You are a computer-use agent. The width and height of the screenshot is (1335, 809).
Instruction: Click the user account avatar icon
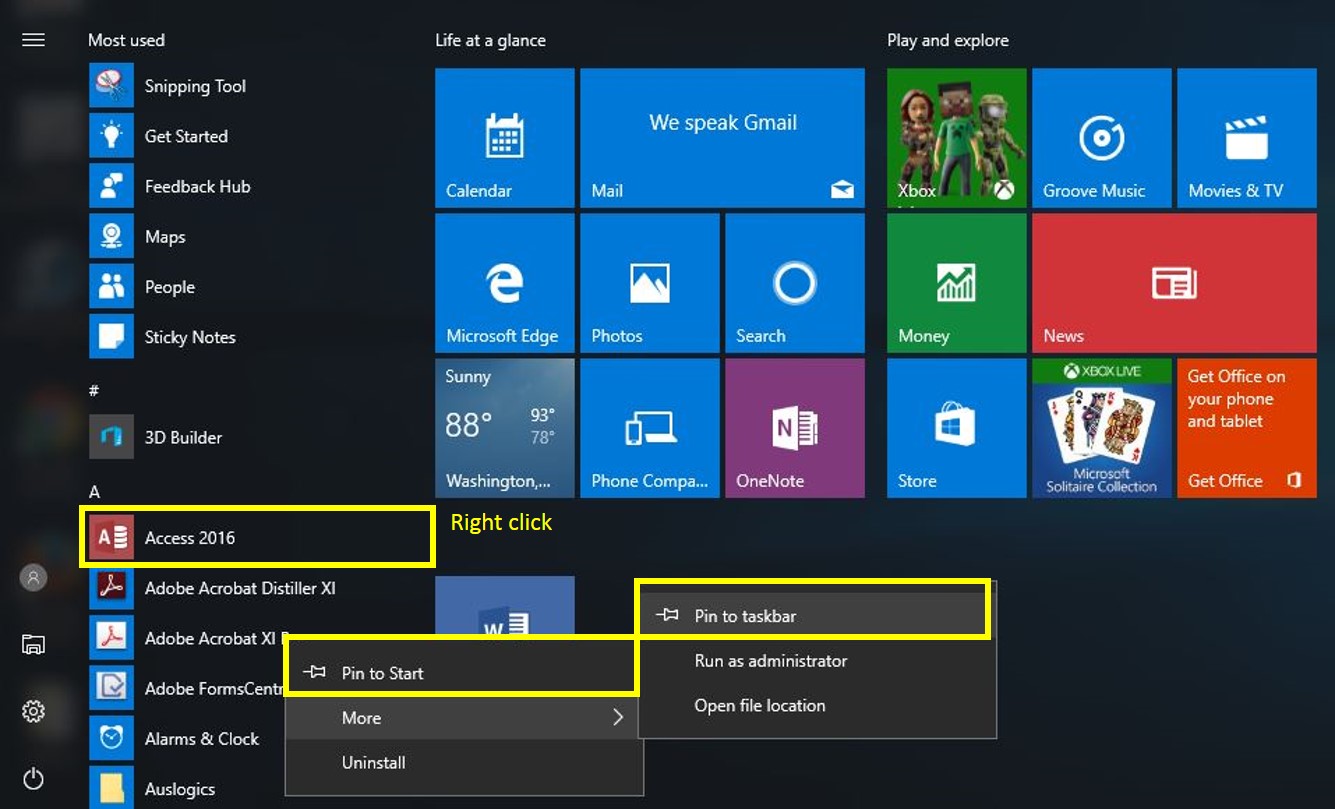(x=33, y=577)
